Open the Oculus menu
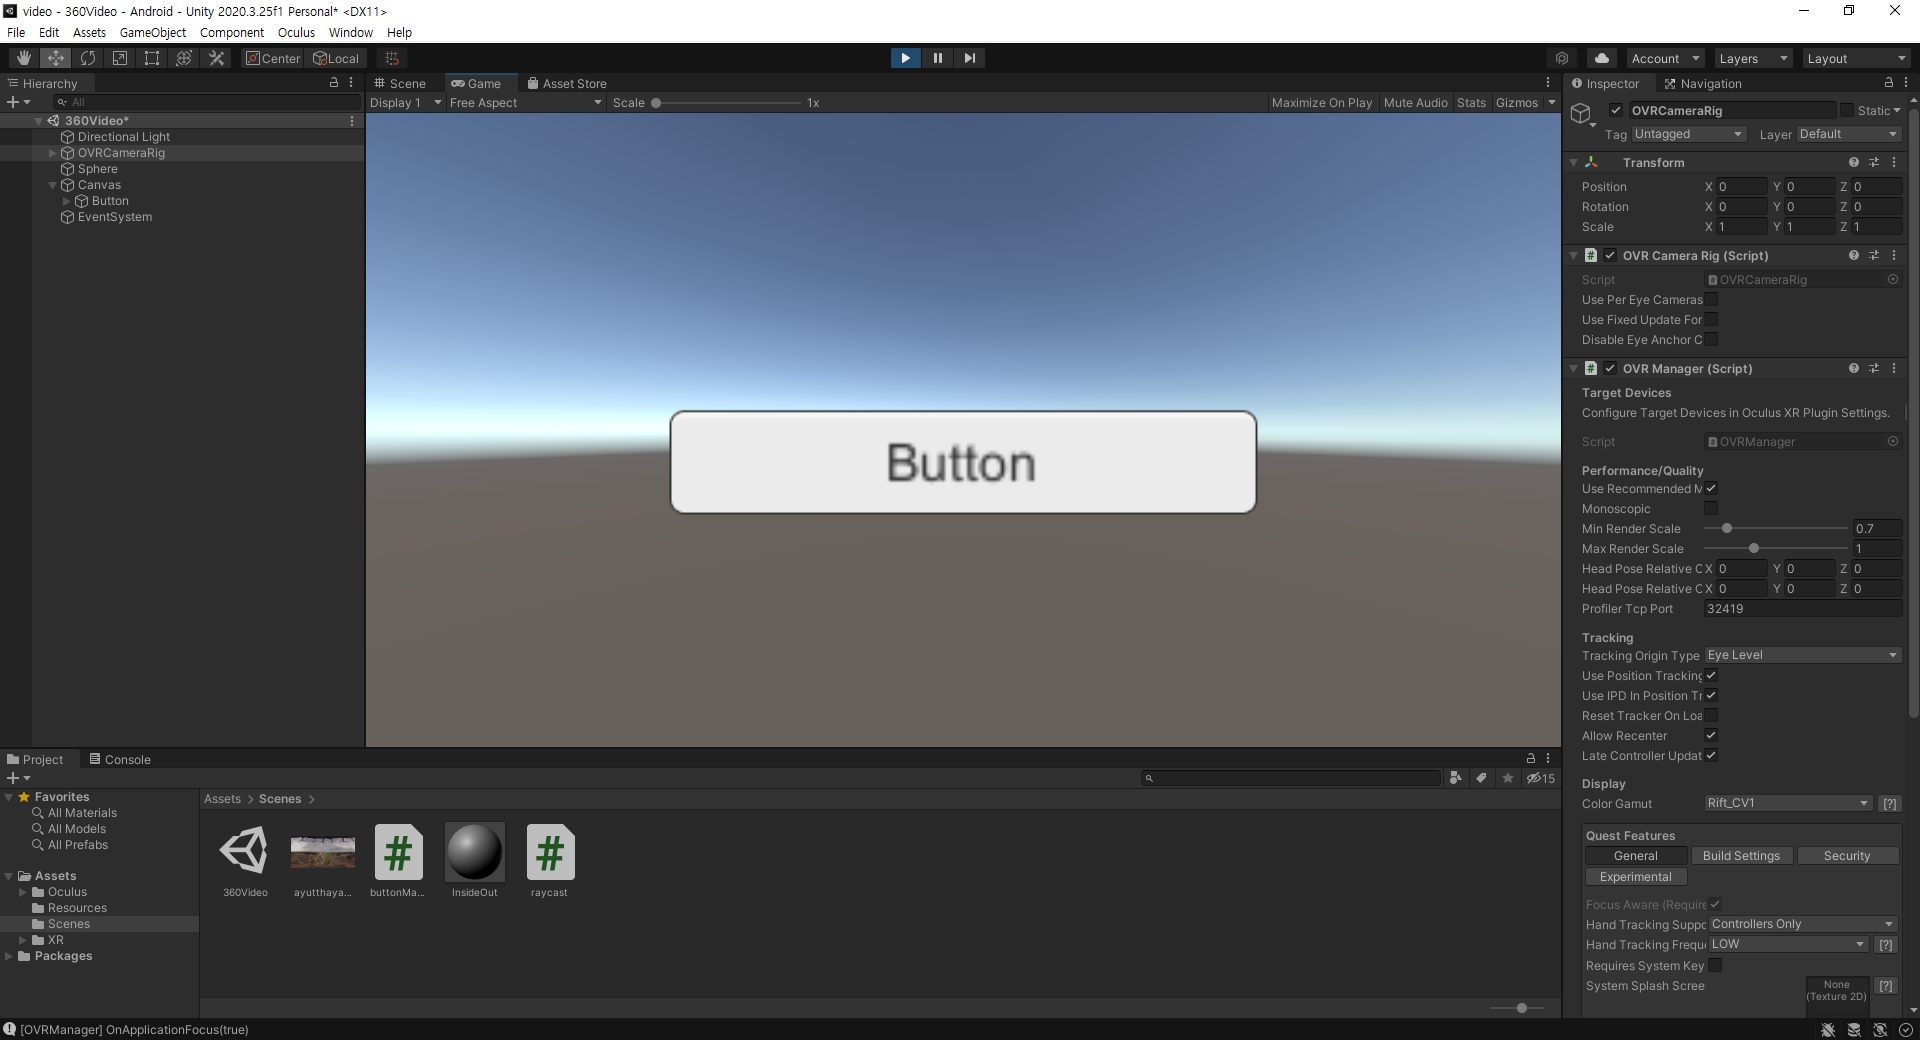Image resolution: width=1920 pixels, height=1040 pixels. pos(296,32)
